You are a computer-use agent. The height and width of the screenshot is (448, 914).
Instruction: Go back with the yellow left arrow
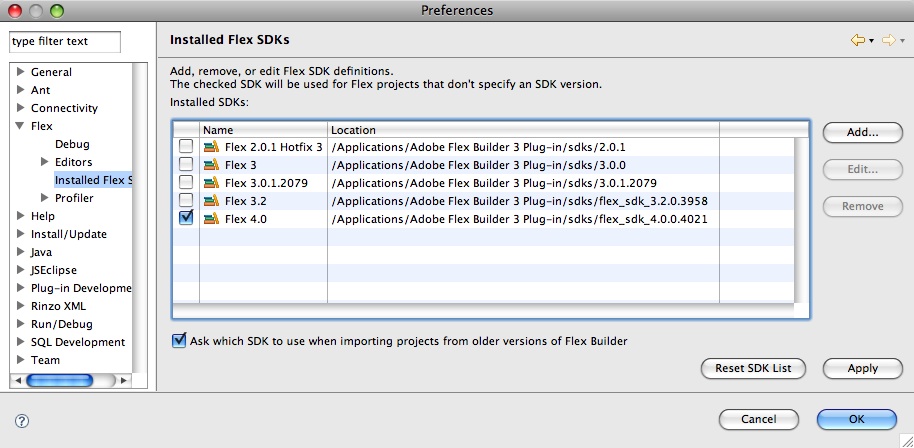click(x=857, y=40)
